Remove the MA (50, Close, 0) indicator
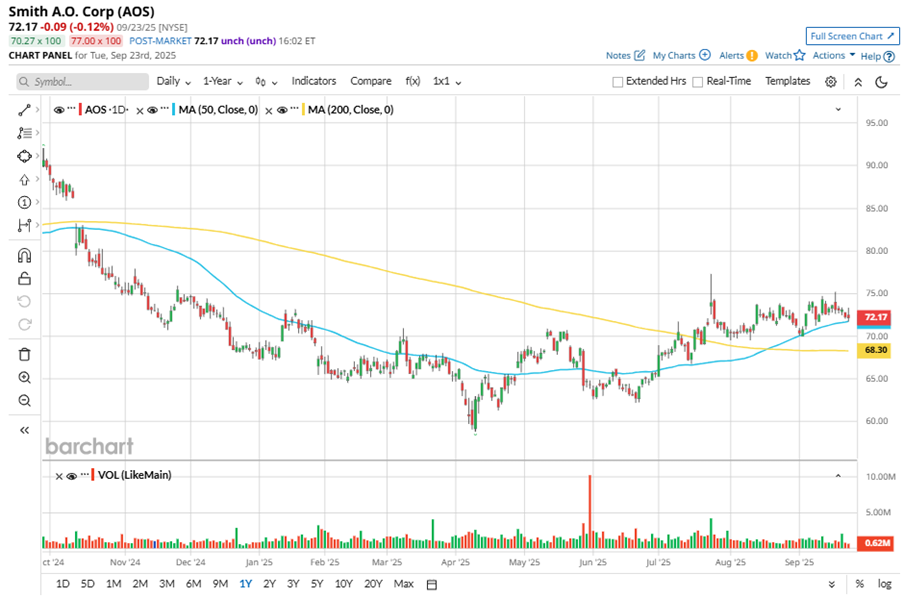 [x=139, y=111]
